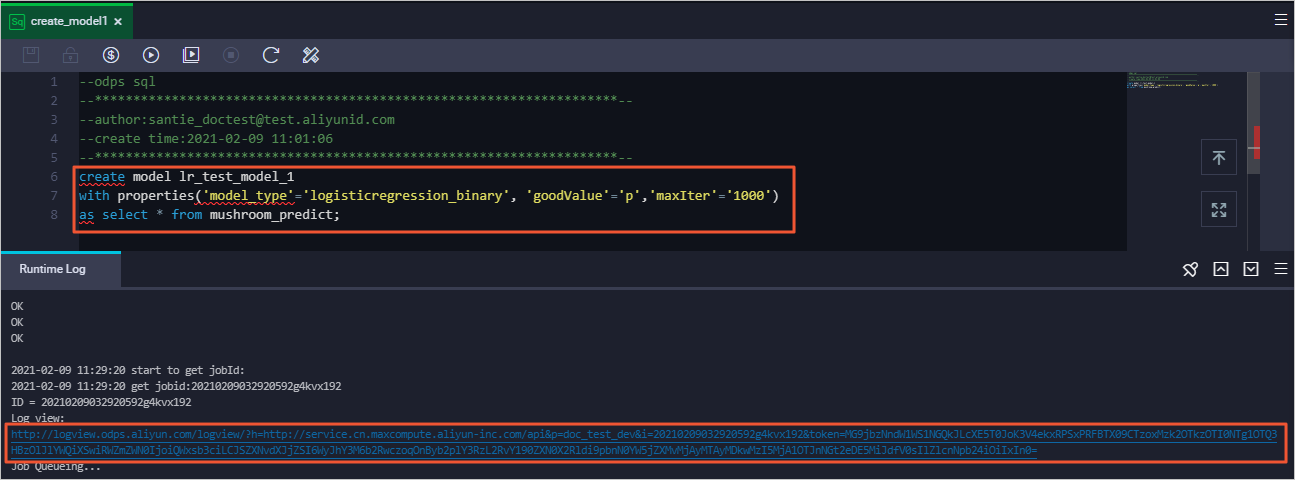1295x480 pixels.
Task: Click the scroll-to-top arrow button
Action: (x=1219, y=157)
